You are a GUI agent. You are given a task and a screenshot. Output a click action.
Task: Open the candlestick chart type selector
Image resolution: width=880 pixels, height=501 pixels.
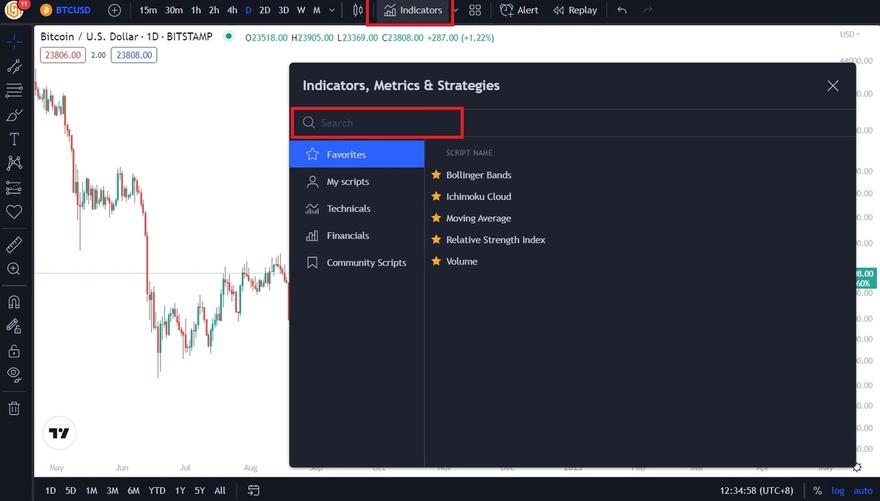pyautogui.click(x=358, y=10)
